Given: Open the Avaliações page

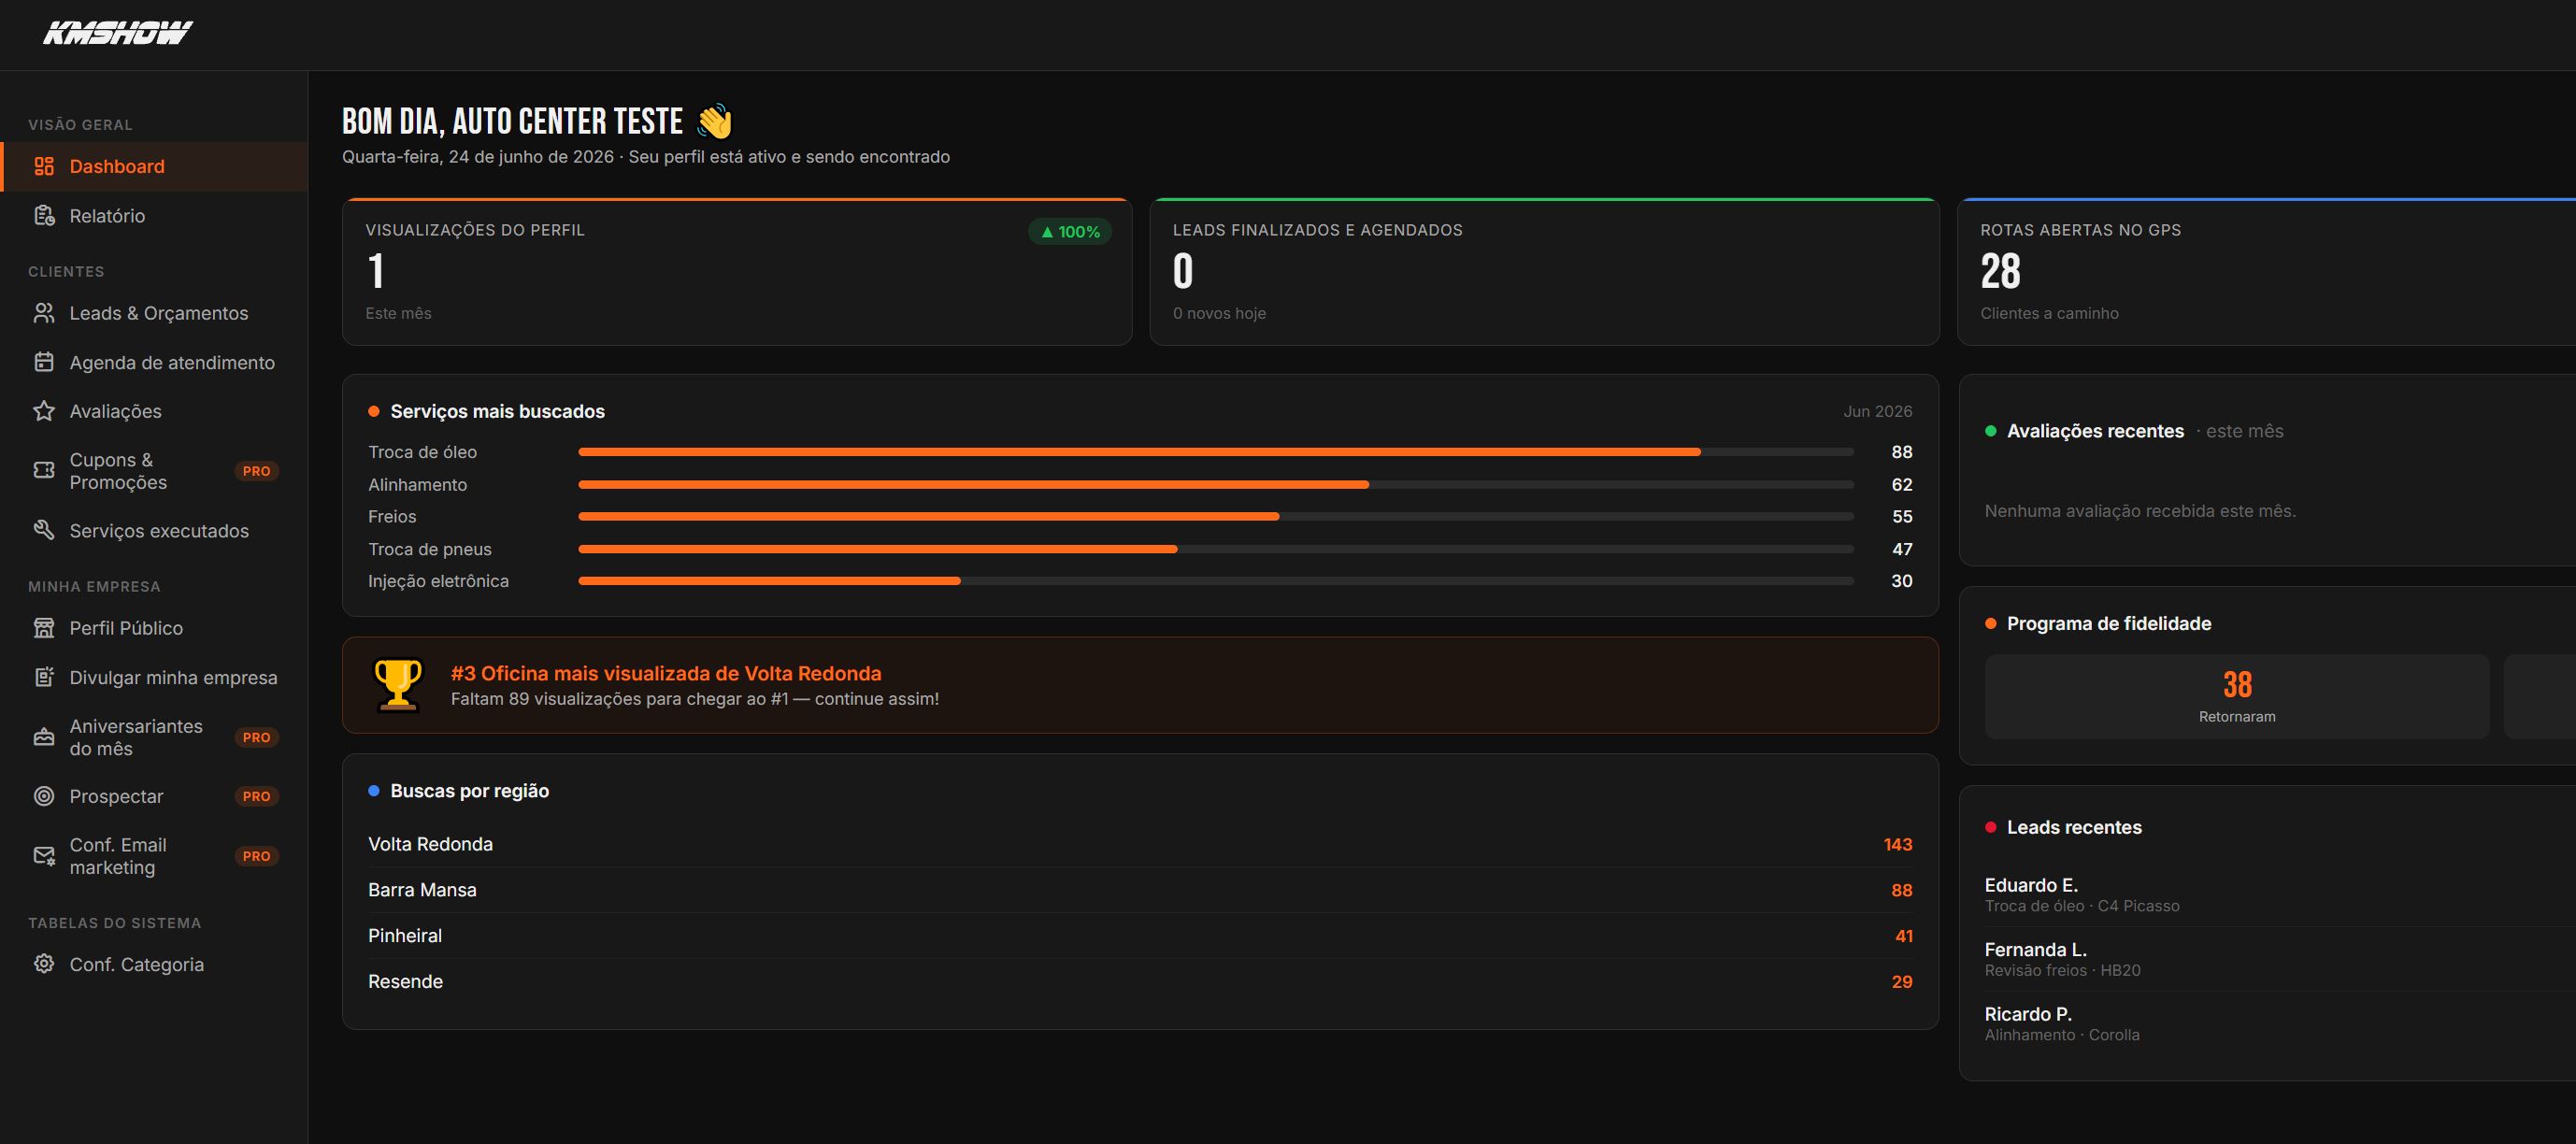Looking at the screenshot, I should 154,411.
